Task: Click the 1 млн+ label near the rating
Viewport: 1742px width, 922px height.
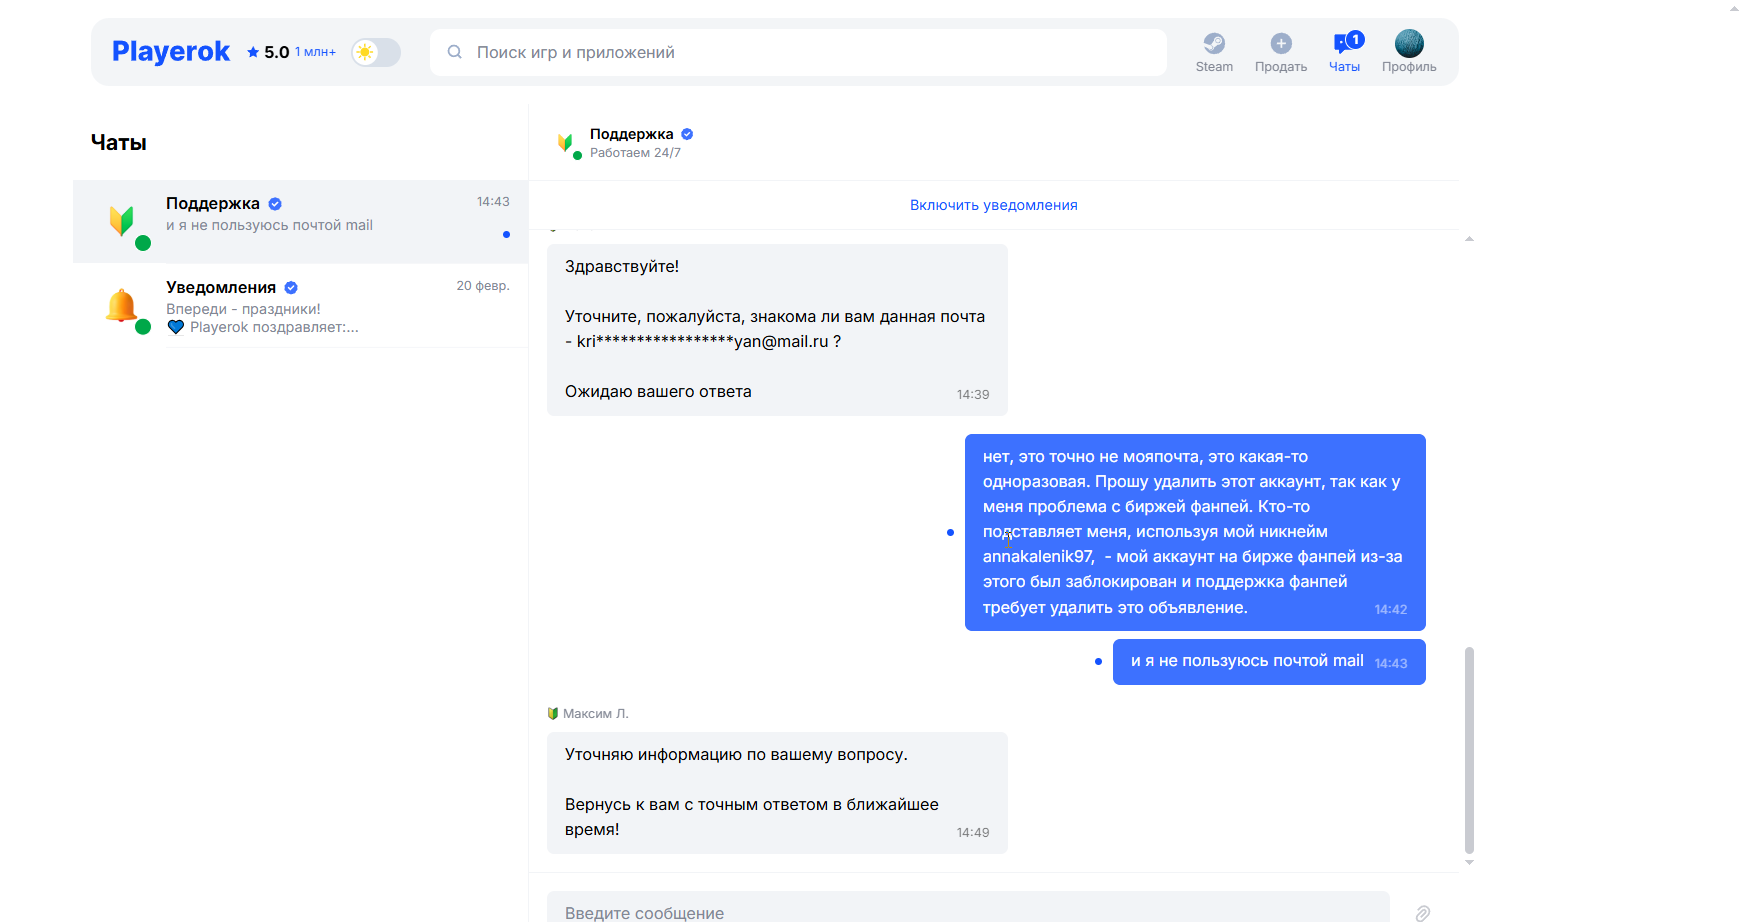Action: [315, 52]
